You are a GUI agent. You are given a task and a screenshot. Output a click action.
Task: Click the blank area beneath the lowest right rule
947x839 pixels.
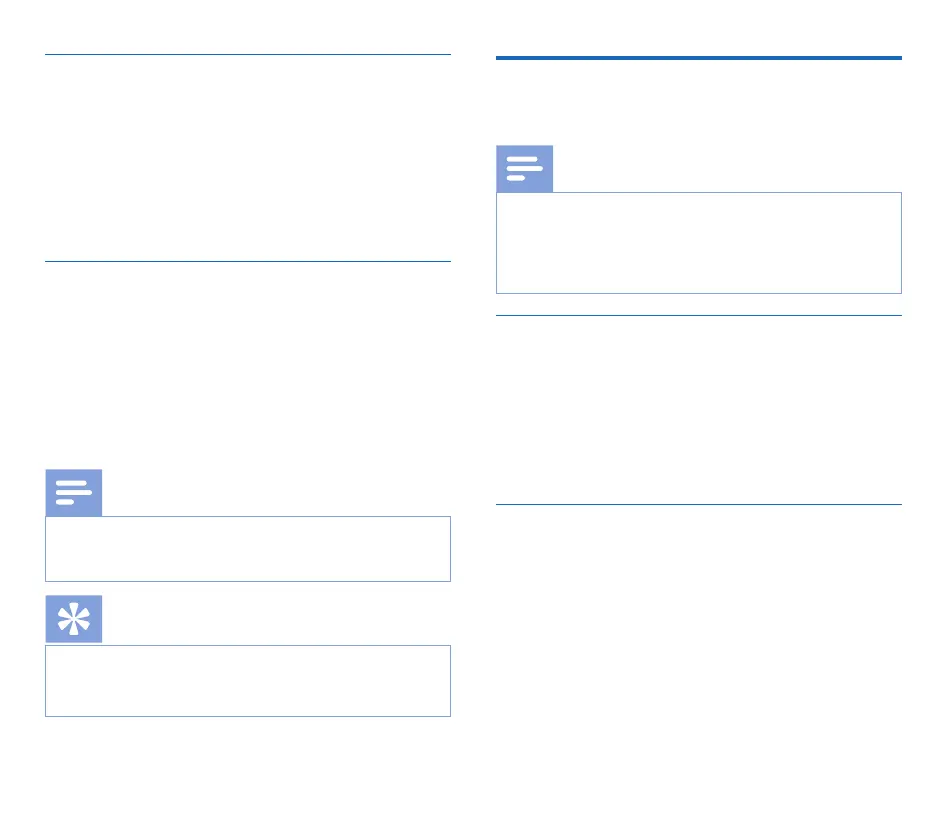click(x=698, y=650)
